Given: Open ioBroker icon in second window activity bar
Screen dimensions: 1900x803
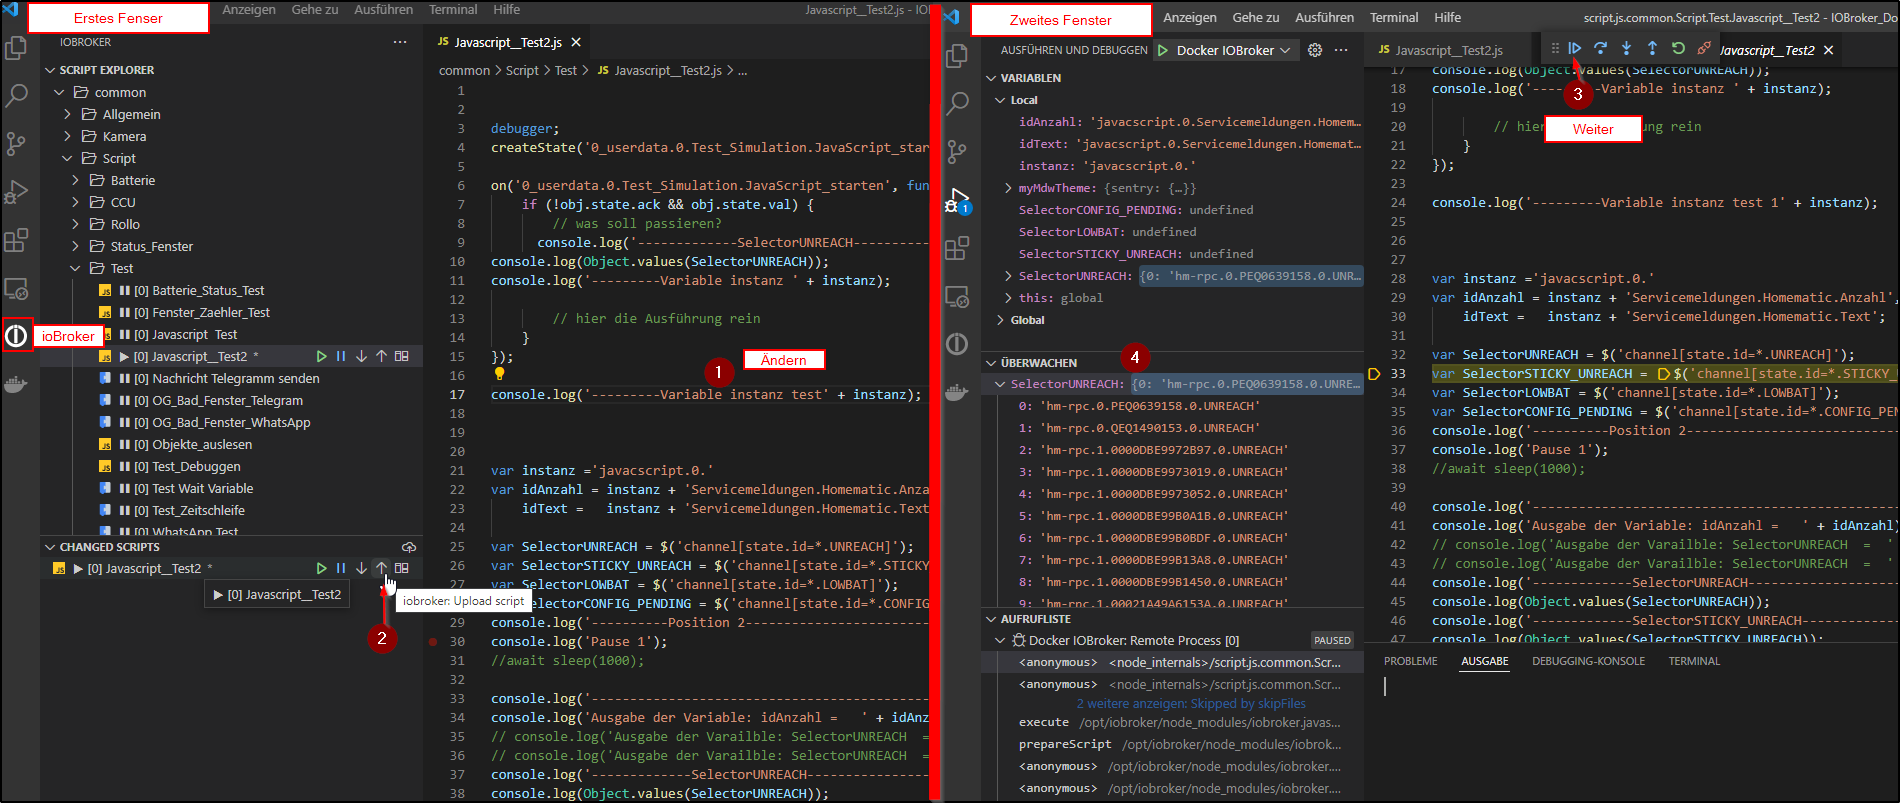Looking at the screenshot, I should (957, 344).
